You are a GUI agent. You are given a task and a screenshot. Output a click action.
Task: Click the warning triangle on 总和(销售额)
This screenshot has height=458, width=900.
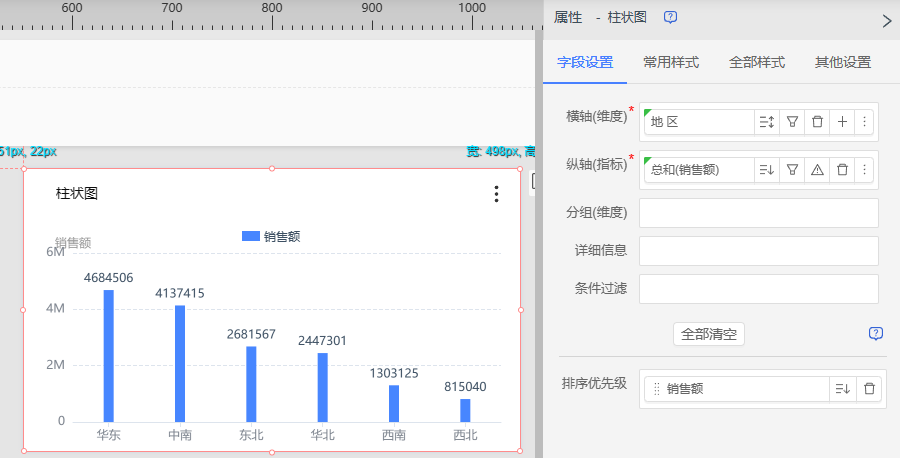pyautogui.click(x=817, y=170)
